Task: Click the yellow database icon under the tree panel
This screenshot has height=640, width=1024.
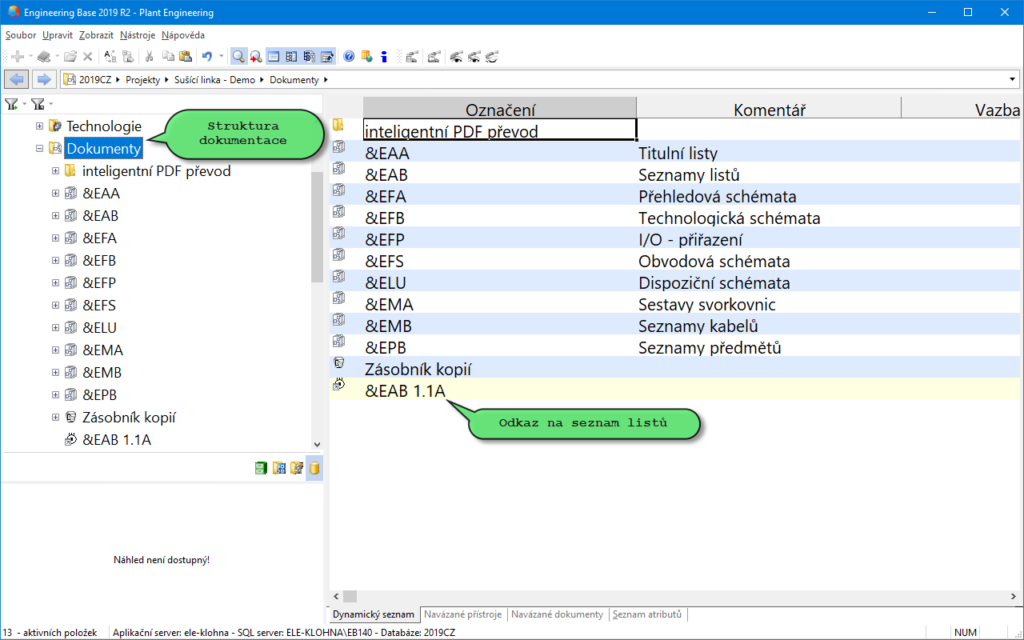Action: point(314,467)
